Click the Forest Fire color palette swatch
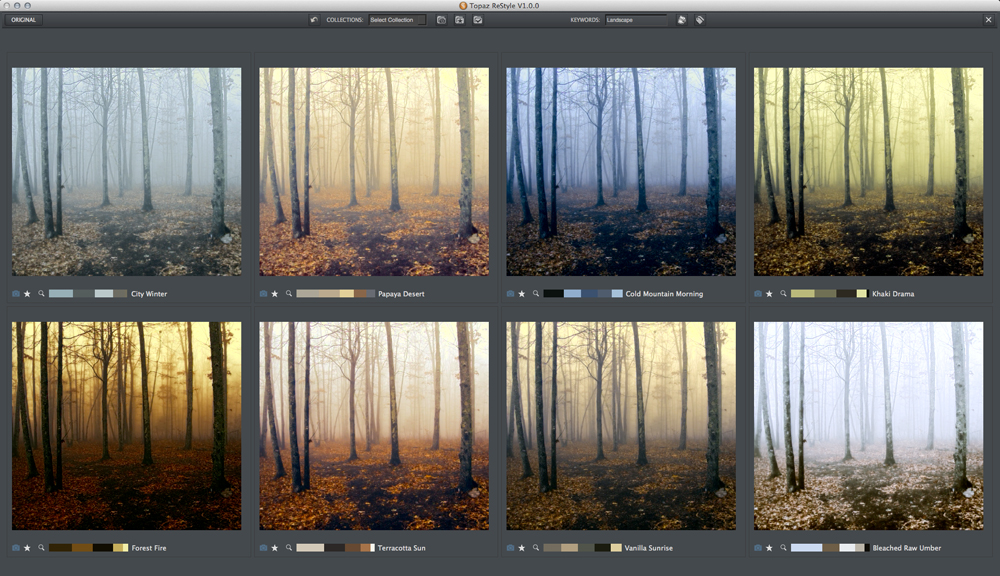Viewport: 1000px width, 576px height. [x=89, y=548]
